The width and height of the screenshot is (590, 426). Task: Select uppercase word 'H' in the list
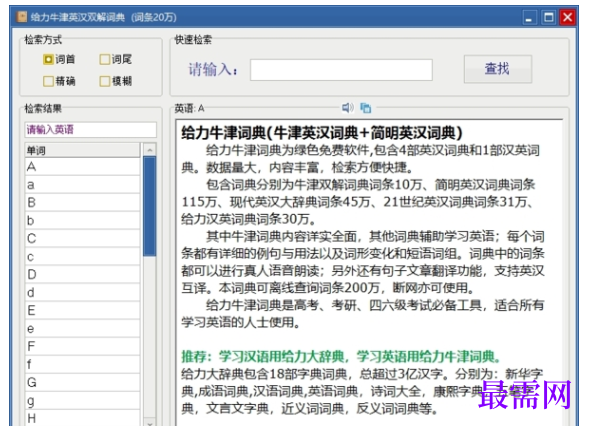[x=82, y=418]
